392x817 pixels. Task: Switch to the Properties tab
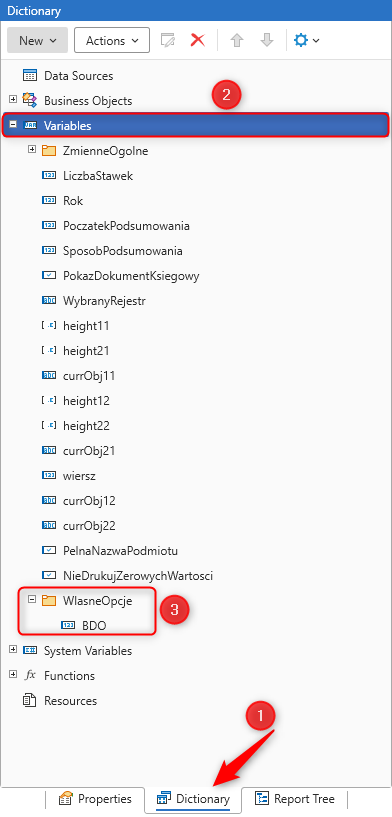coord(95,798)
